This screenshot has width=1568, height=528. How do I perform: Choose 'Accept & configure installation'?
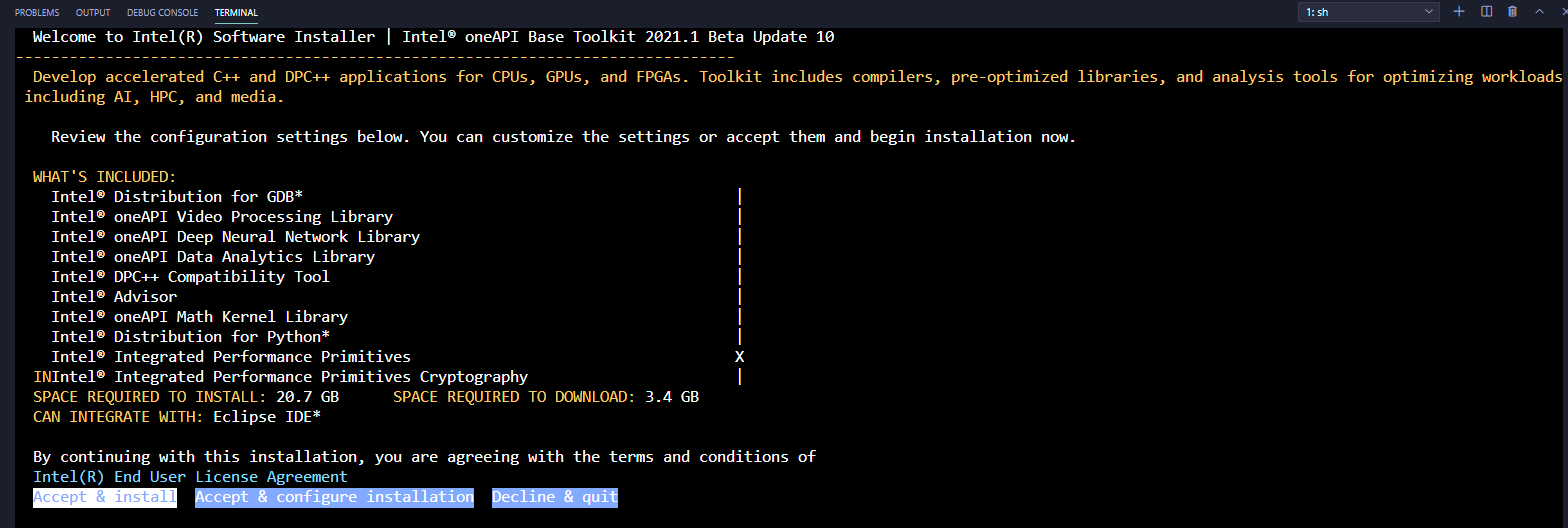point(334,497)
